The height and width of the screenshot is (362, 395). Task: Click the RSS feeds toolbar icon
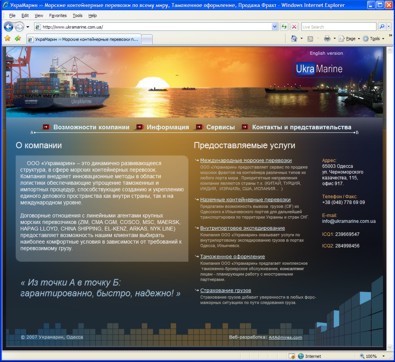click(310, 39)
